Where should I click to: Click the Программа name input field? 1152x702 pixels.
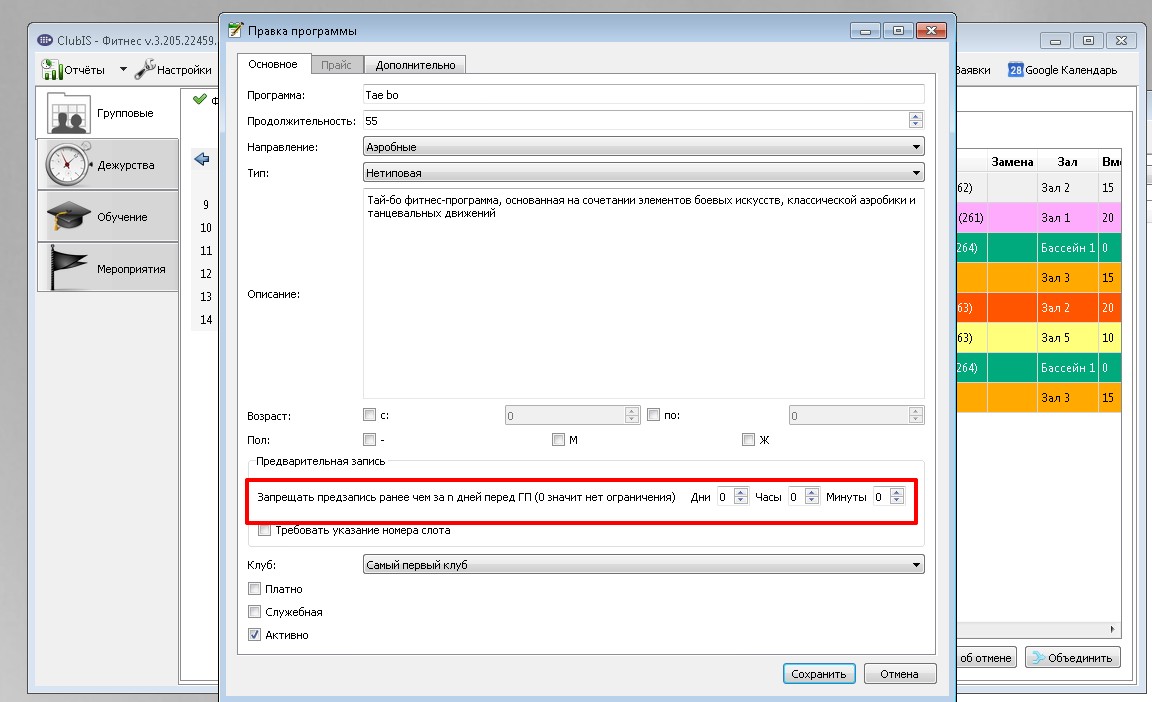644,95
